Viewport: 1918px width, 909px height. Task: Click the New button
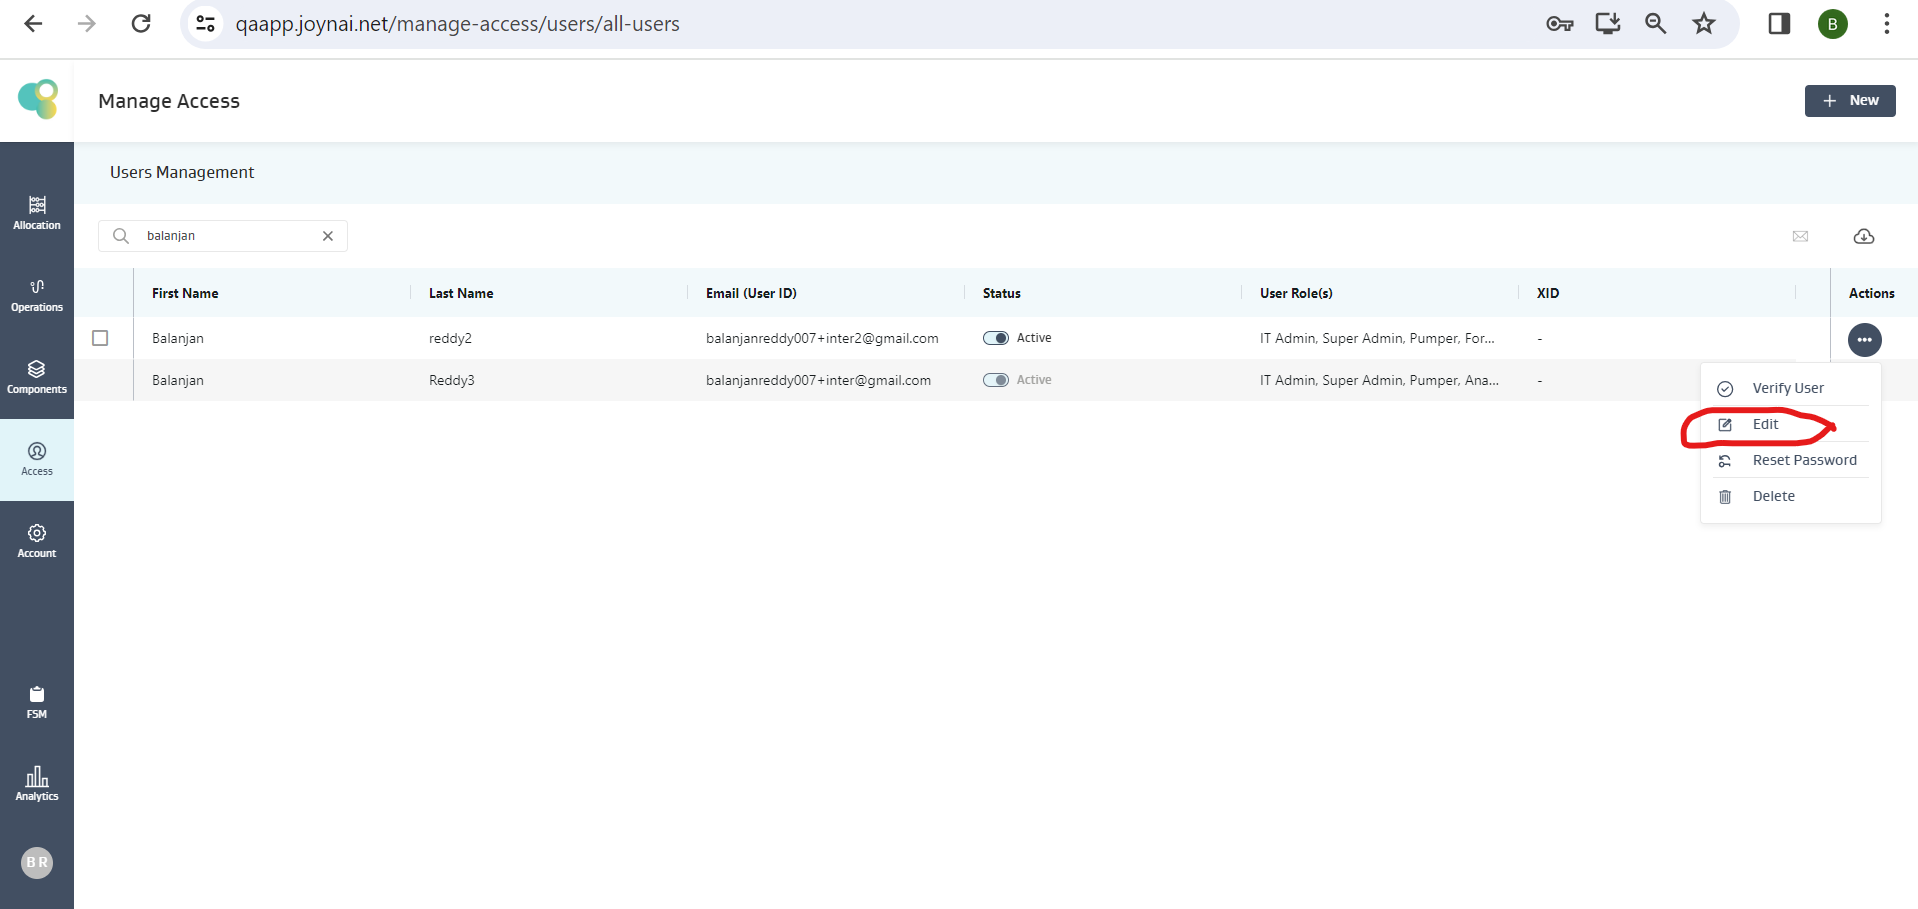click(1849, 100)
